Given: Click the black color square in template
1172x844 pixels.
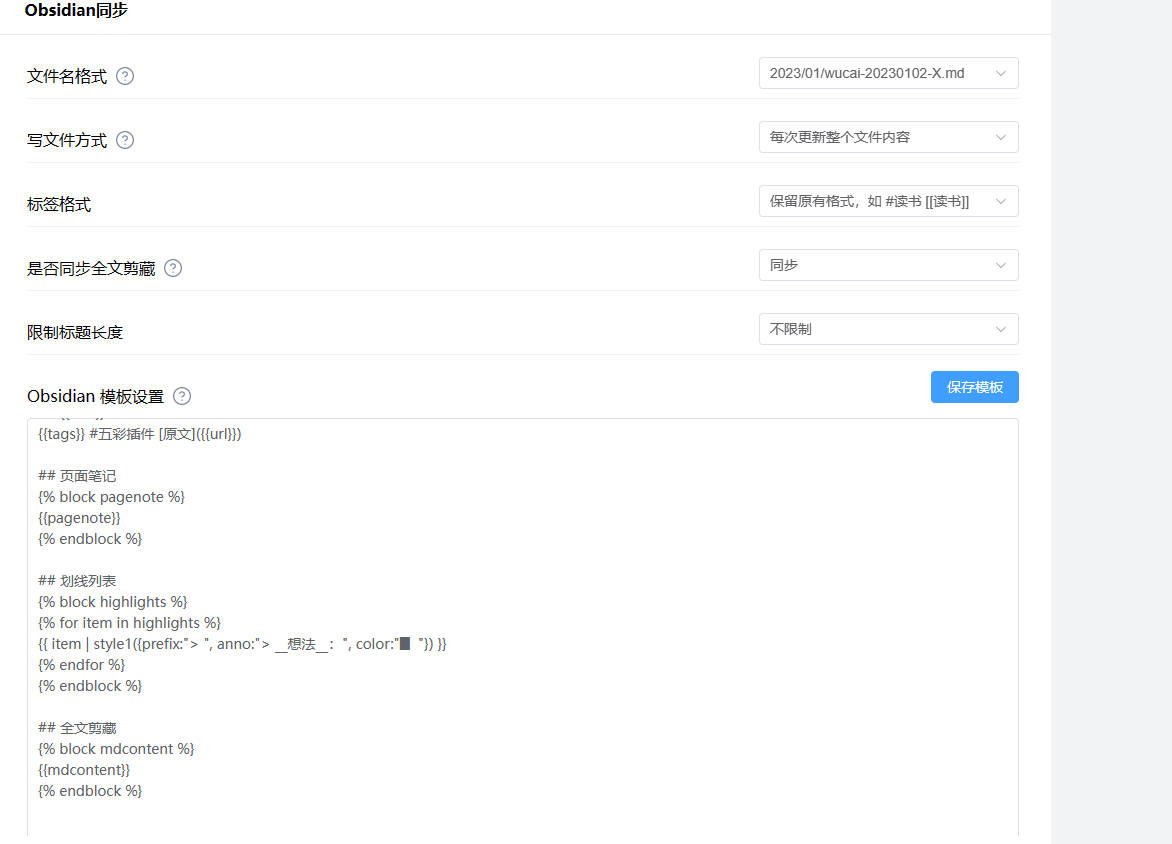Looking at the screenshot, I should click(x=404, y=644).
